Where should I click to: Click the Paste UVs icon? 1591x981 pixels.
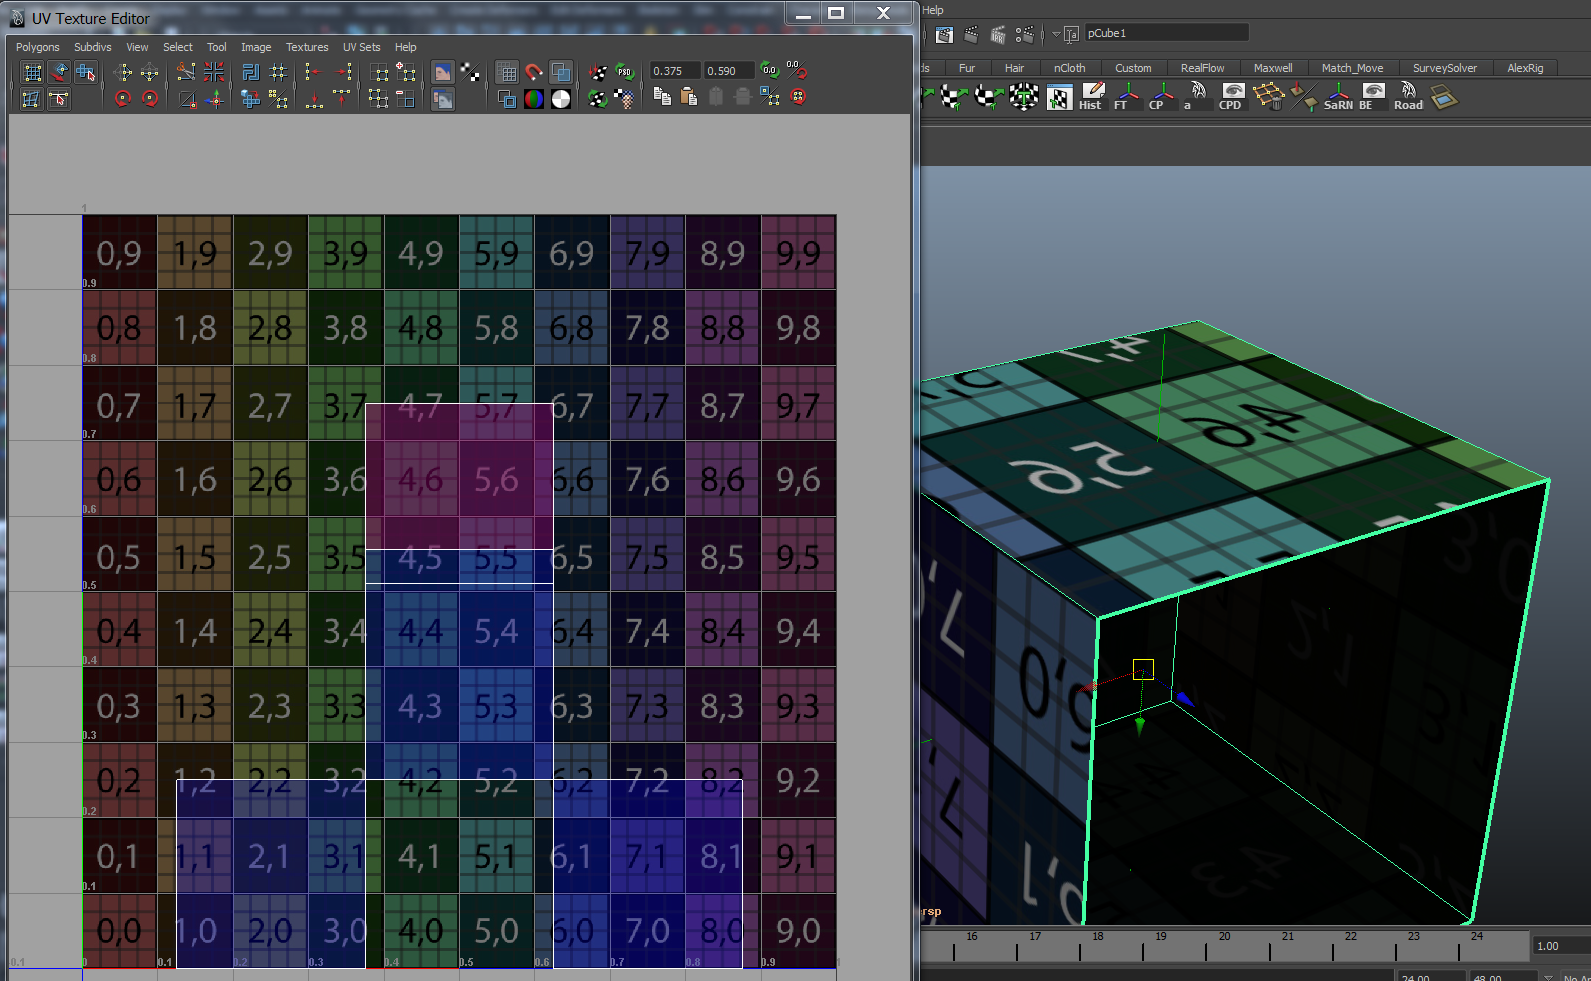point(689,97)
